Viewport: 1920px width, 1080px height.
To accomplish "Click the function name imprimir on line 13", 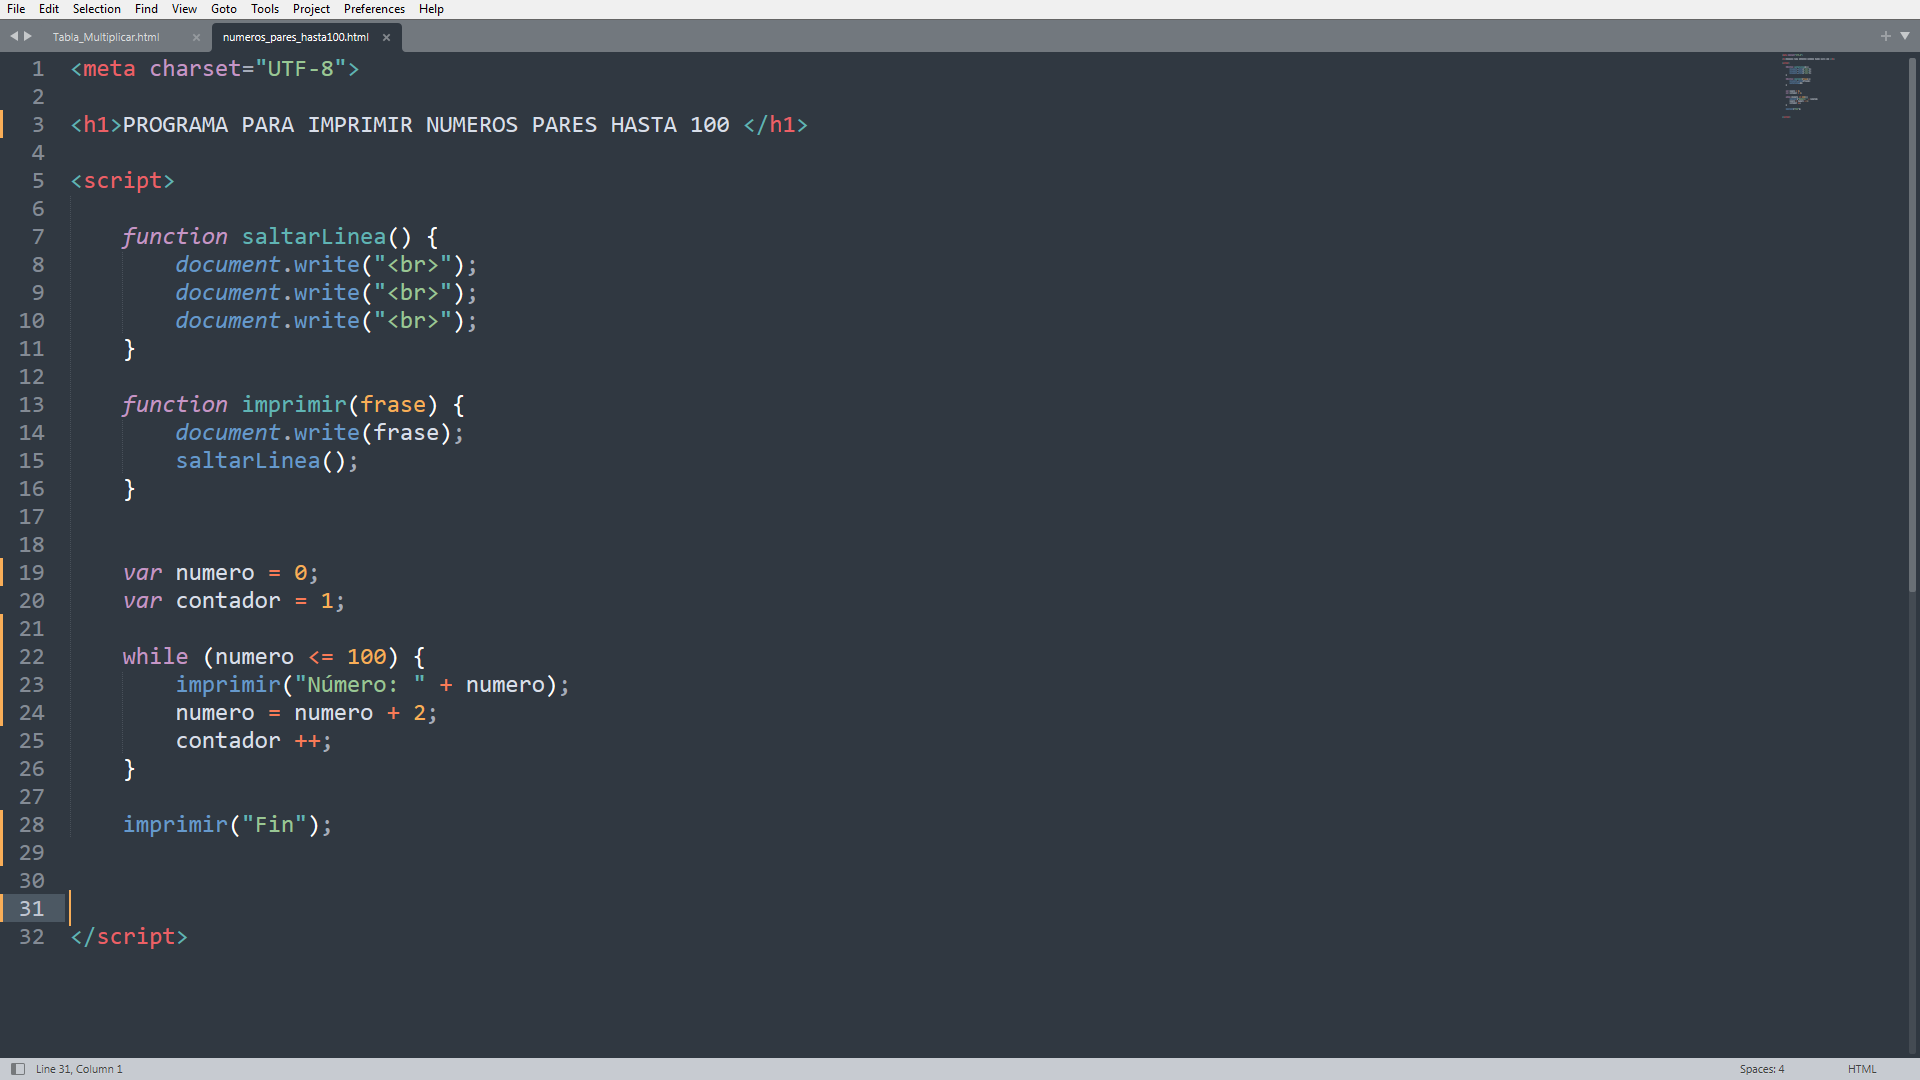I will tap(294, 405).
